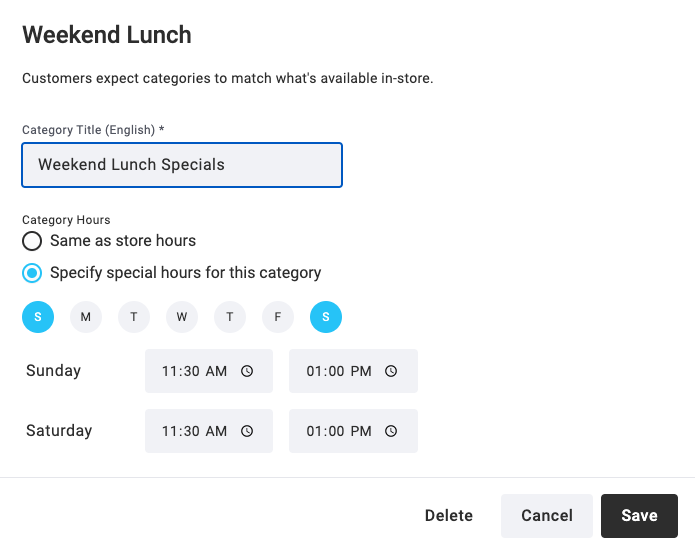
Task: Click the Cancel button
Action: (x=547, y=516)
